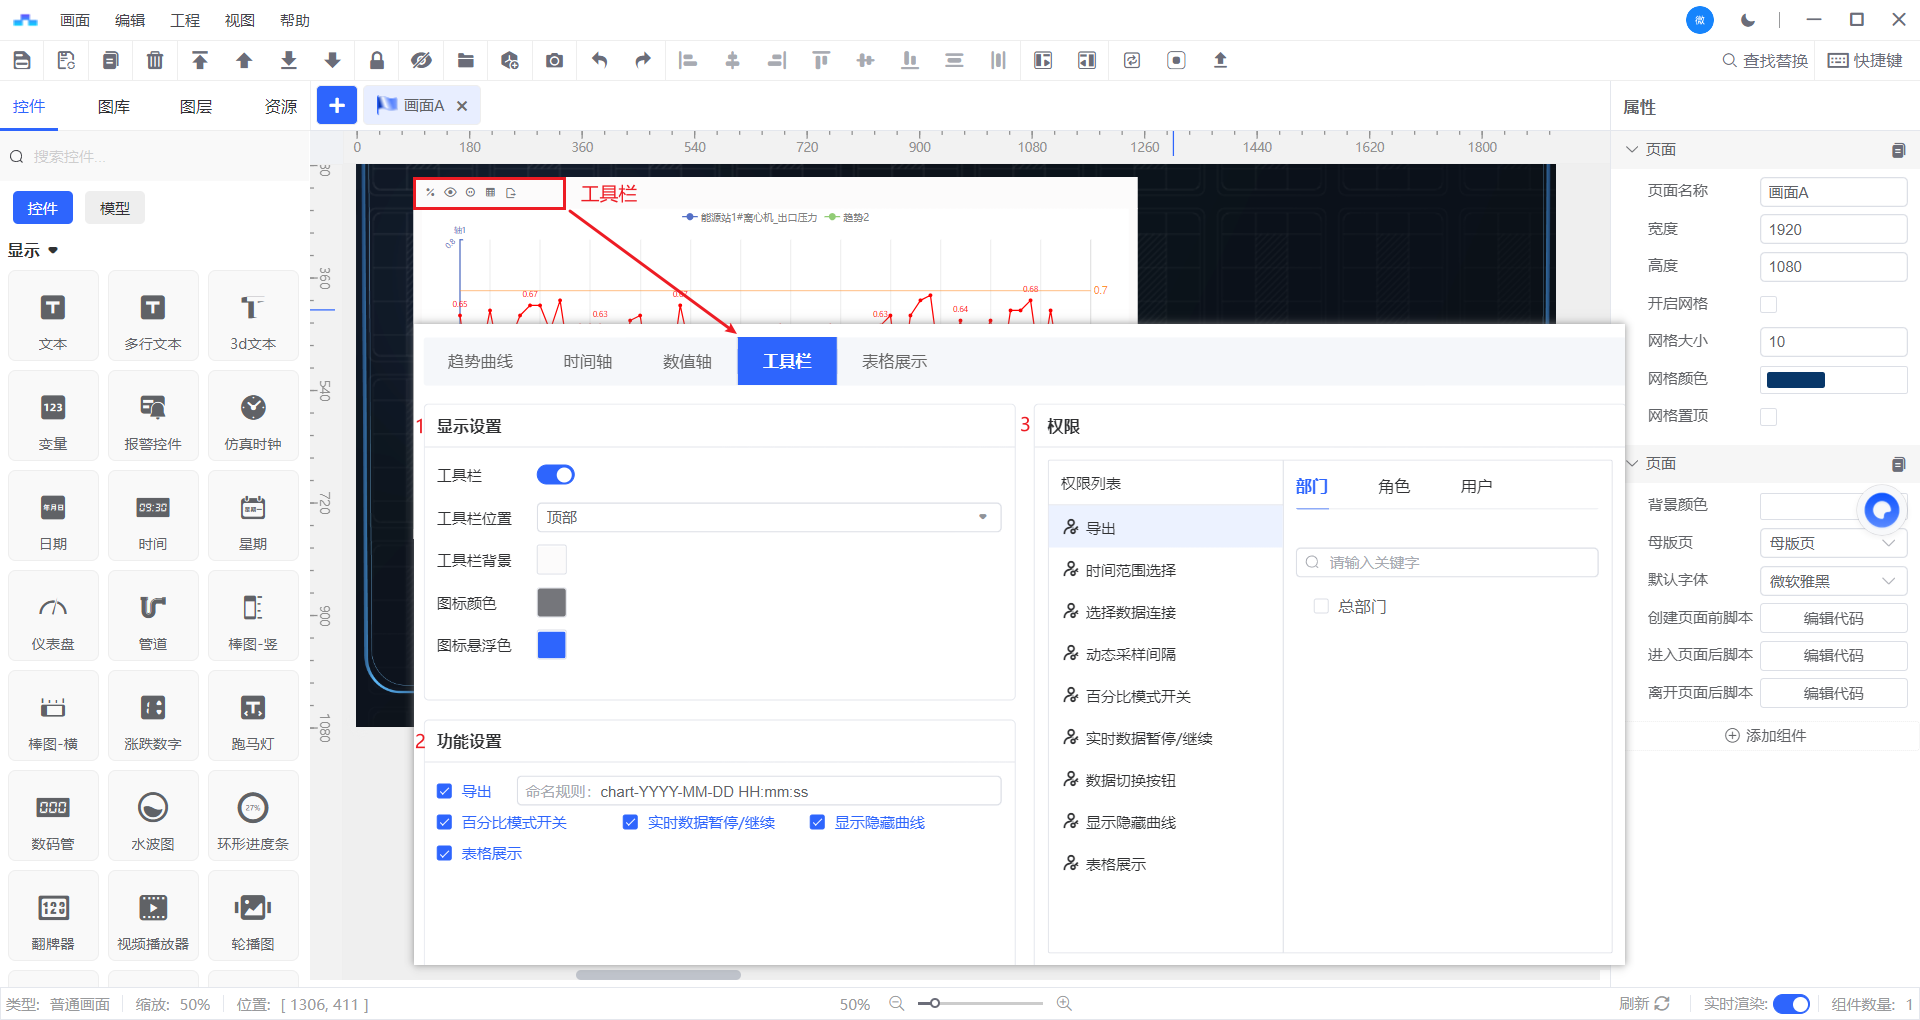Pick the water wave chart (水波图) widget

point(153,816)
